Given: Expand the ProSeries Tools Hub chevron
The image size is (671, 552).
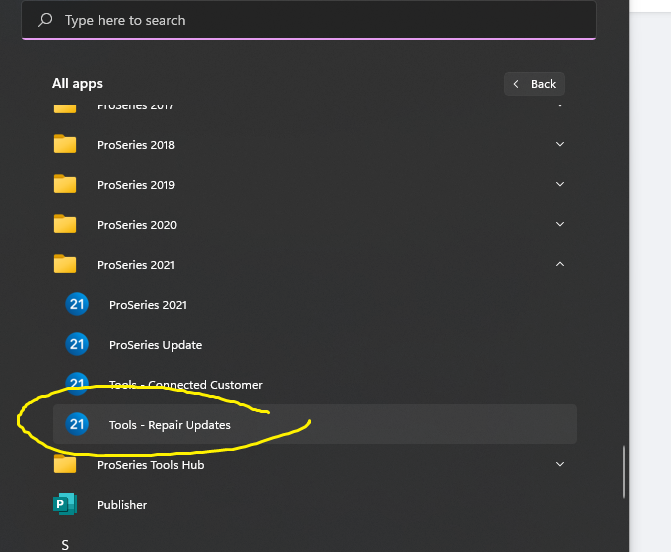Looking at the screenshot, I should coord(559,465).
